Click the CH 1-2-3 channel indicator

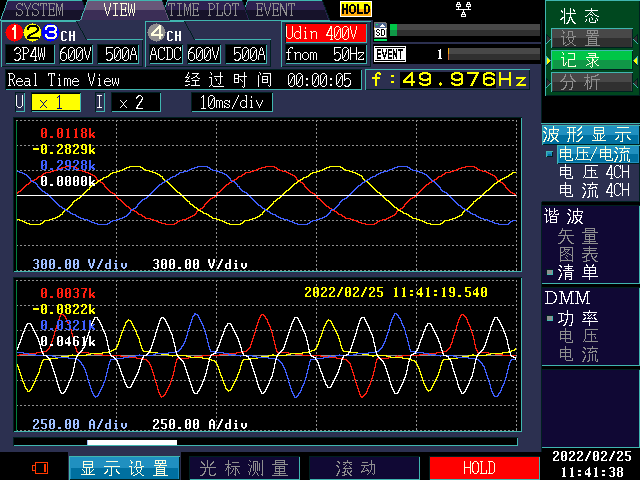(40, 33)
